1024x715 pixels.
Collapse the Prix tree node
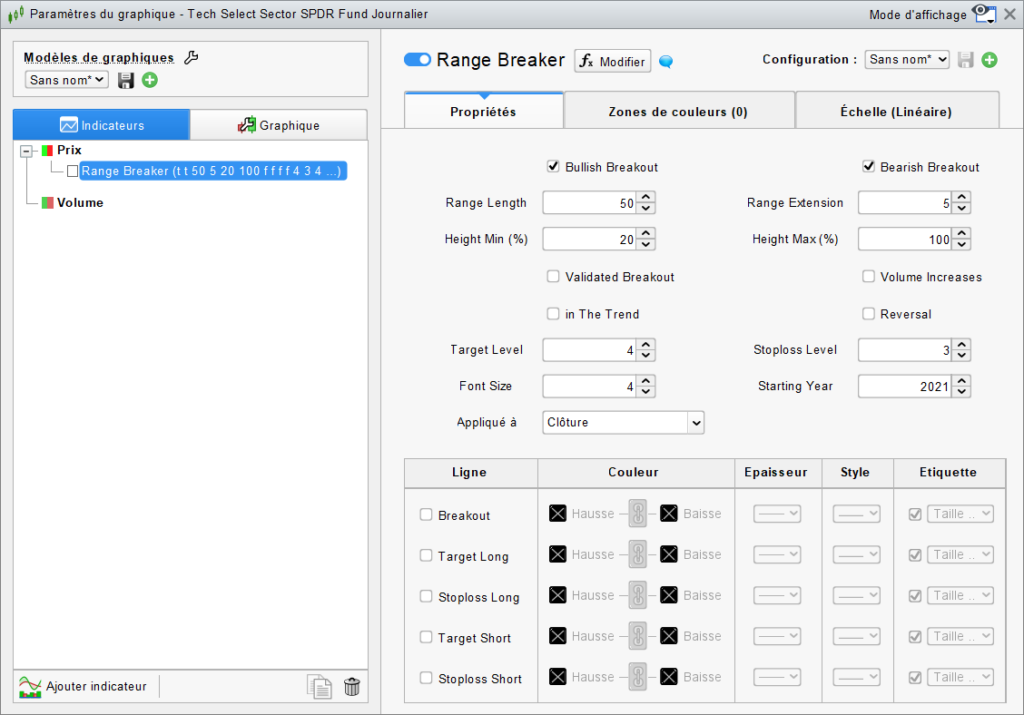click(x=26, y=151)
